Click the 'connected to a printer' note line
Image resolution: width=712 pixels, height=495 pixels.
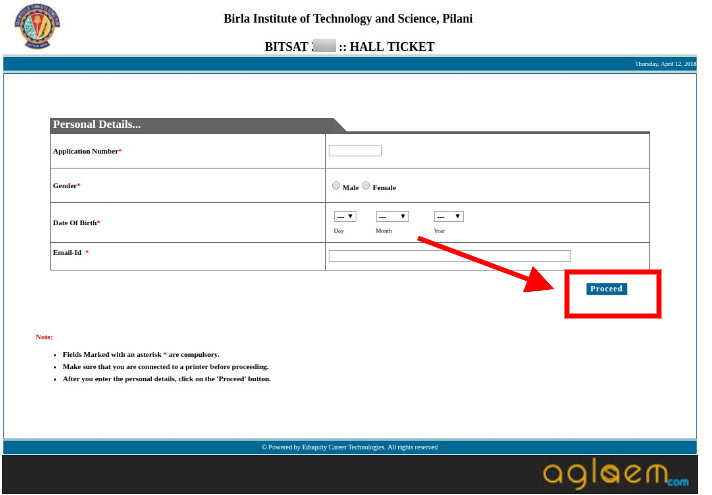[x=165, y=366]
